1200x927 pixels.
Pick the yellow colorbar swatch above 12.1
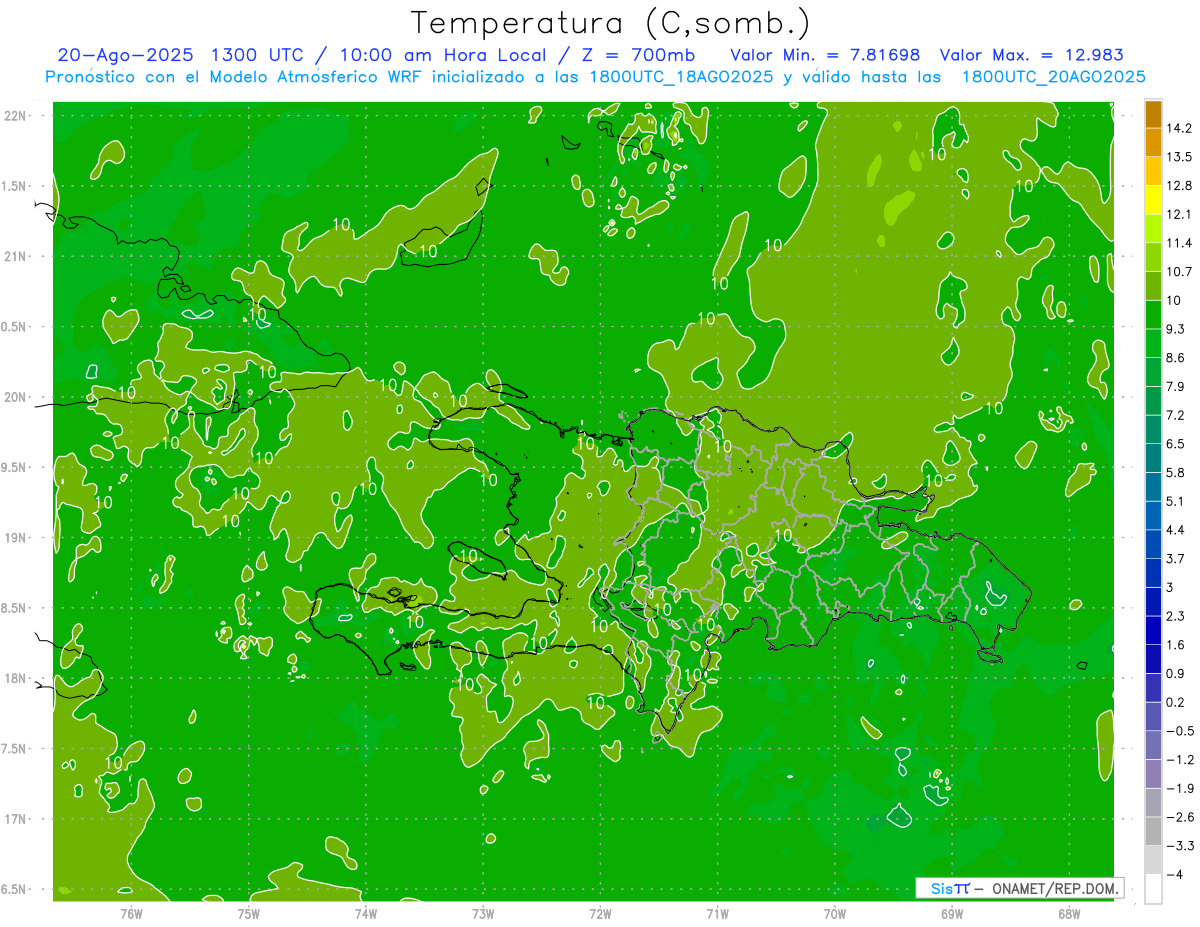tap(1153, 200)
